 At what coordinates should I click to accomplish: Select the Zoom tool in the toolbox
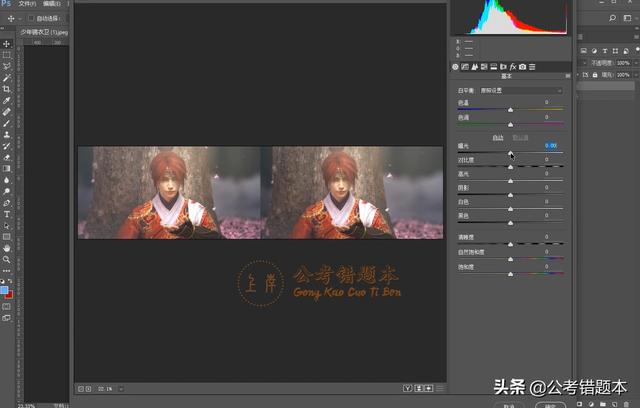coord(7,259)
